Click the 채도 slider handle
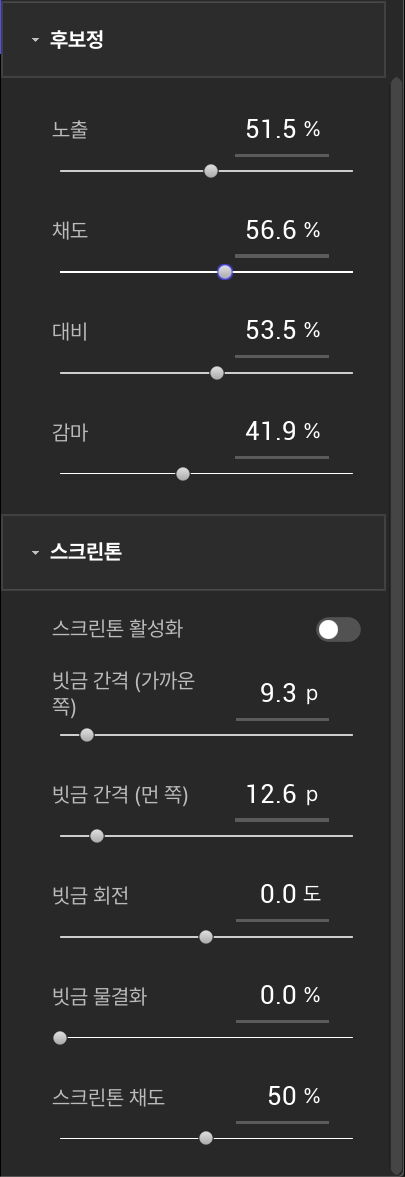 pos(225,272)
